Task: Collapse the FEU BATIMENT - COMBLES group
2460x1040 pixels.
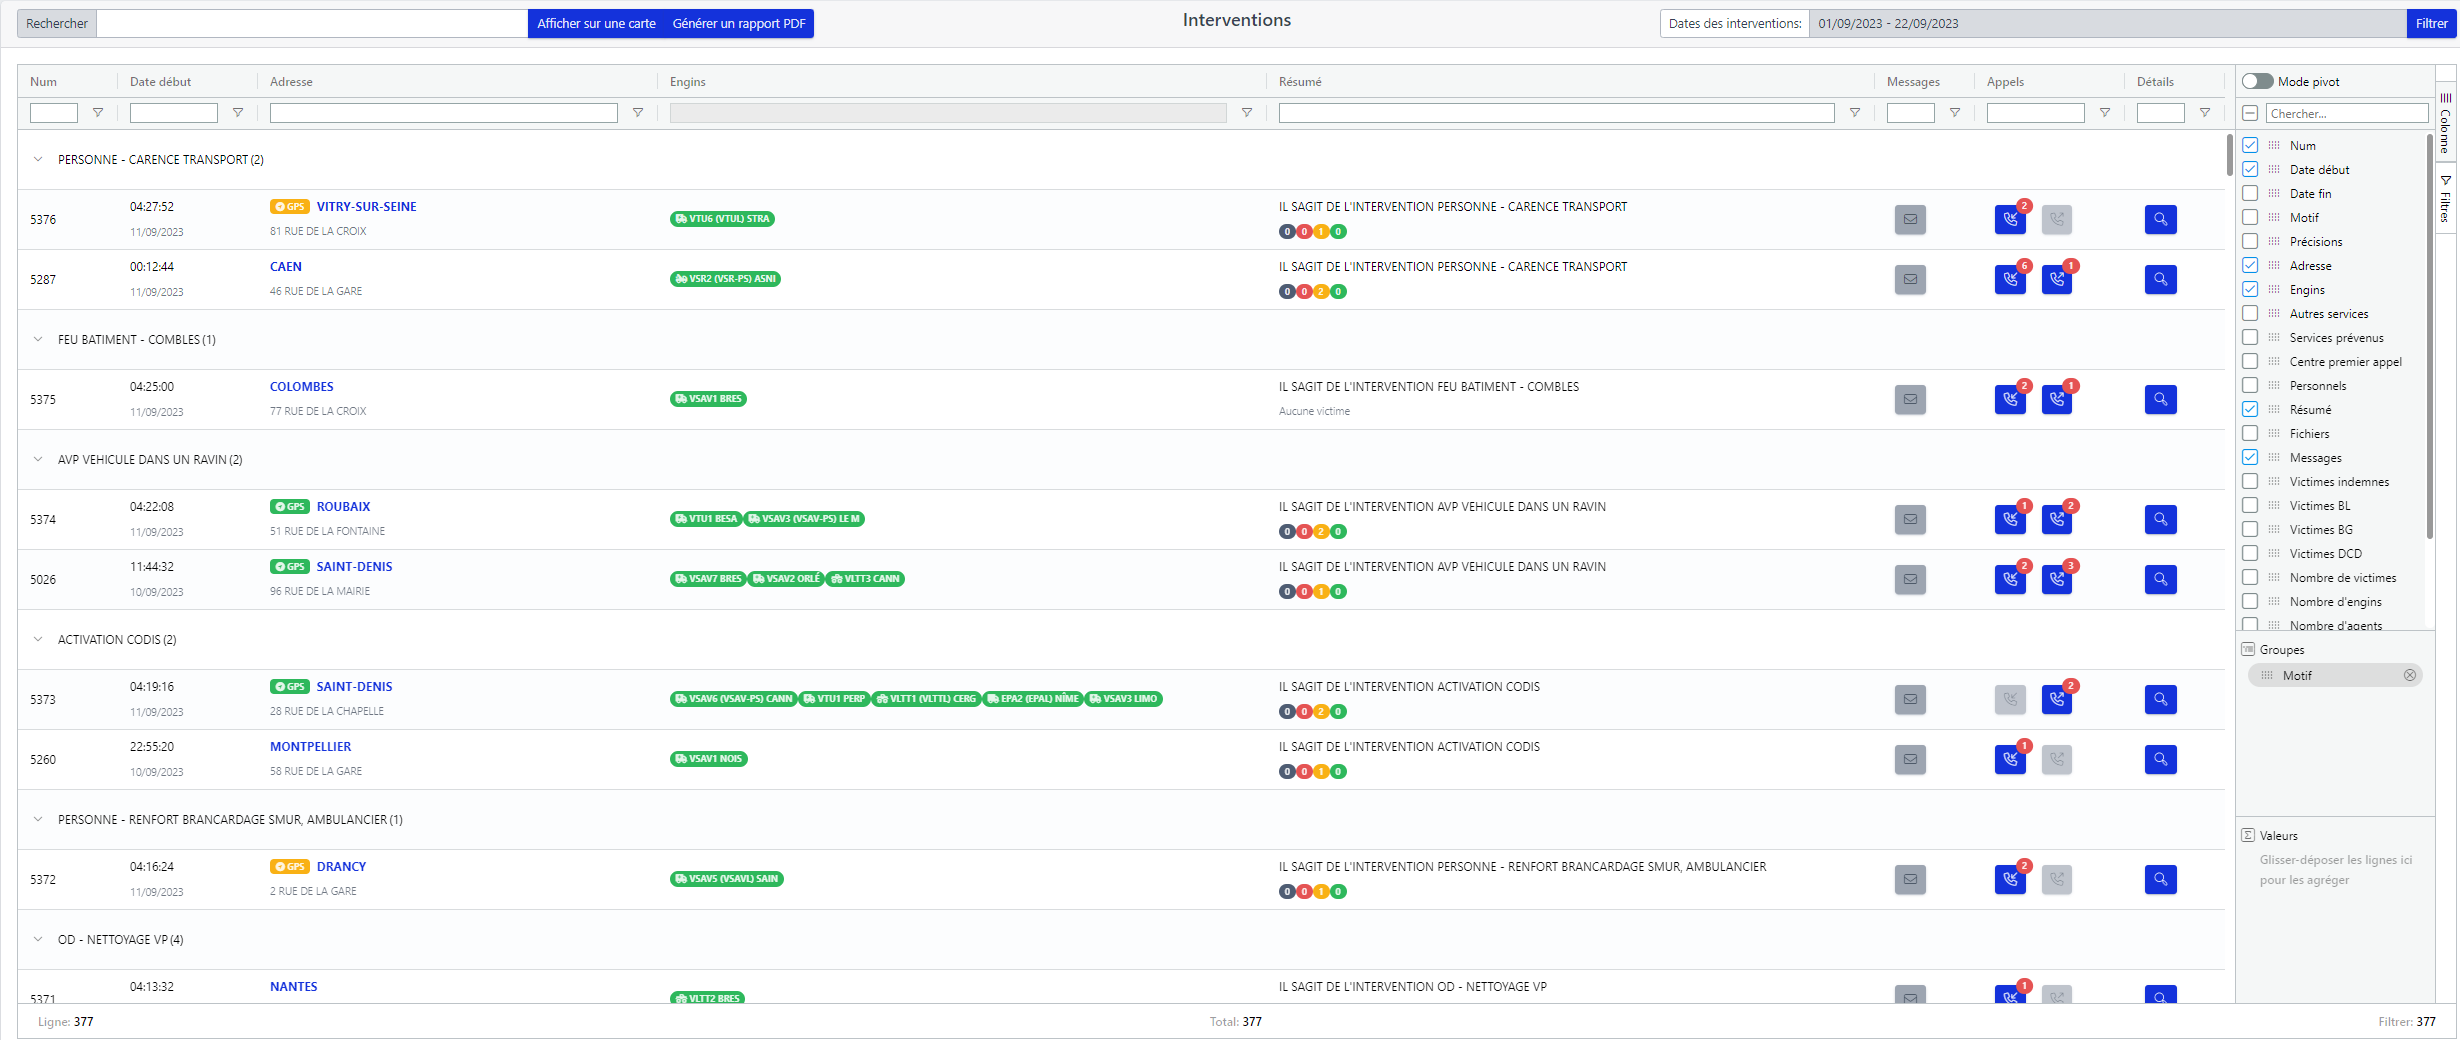Action: (x=38, y=340)
